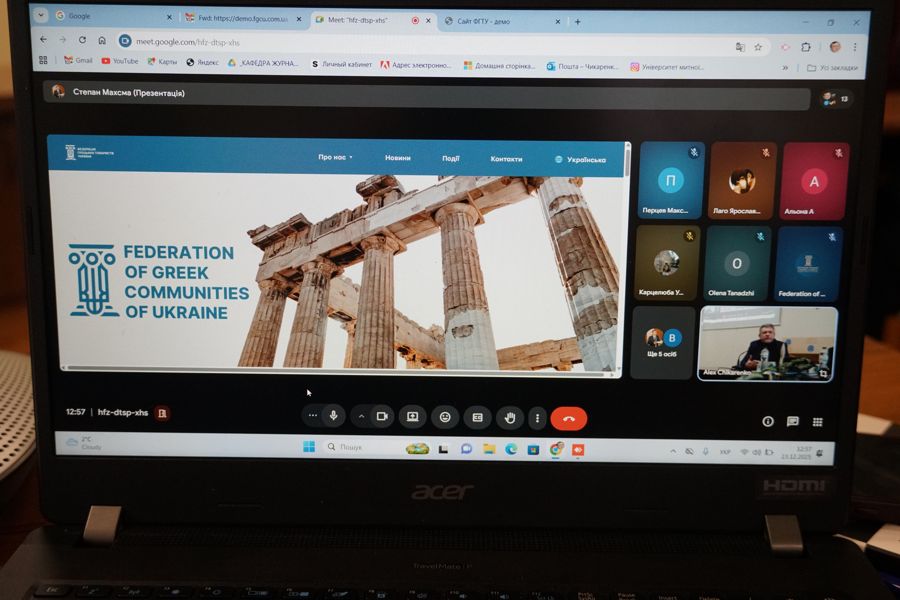Open the activities grid icon

pyautogui.click(x=817, y=422)
